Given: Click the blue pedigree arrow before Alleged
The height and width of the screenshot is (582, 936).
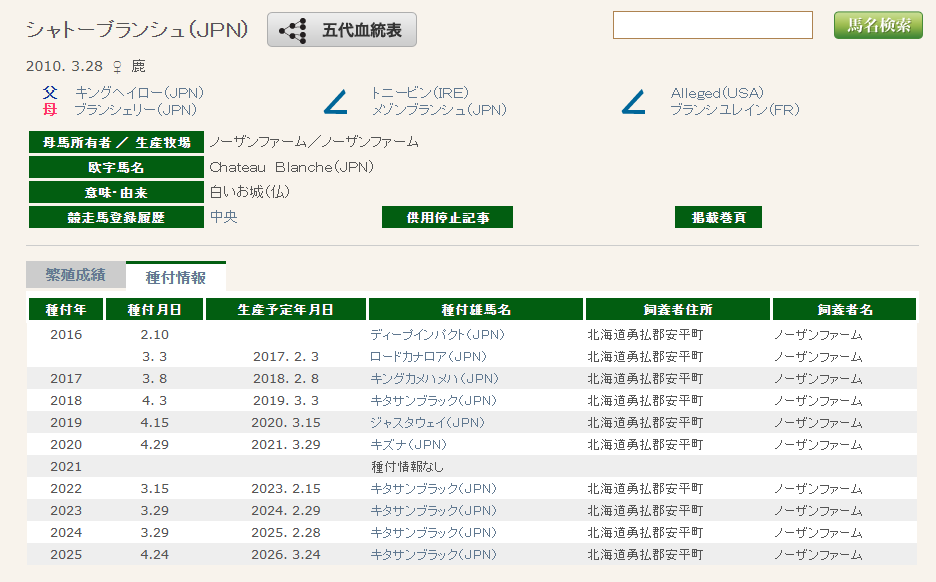Looking at the screenshot, I should [633, 101].
